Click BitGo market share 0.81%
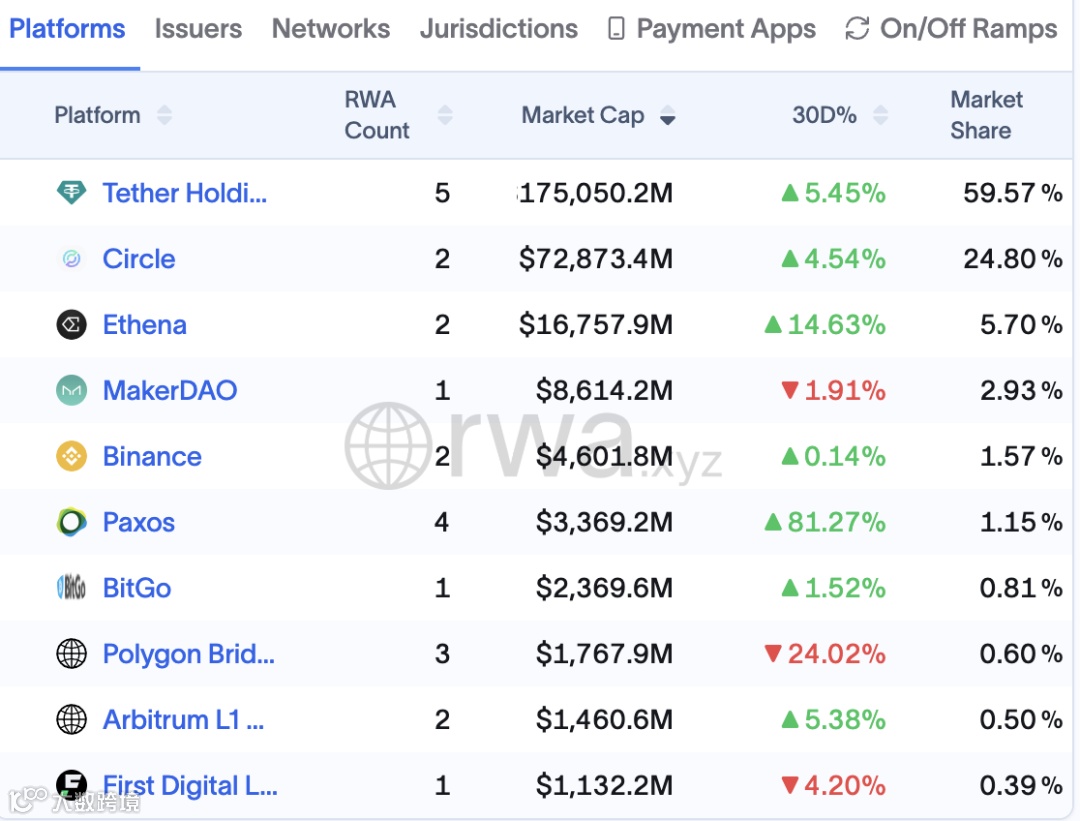 (1021, 588)
